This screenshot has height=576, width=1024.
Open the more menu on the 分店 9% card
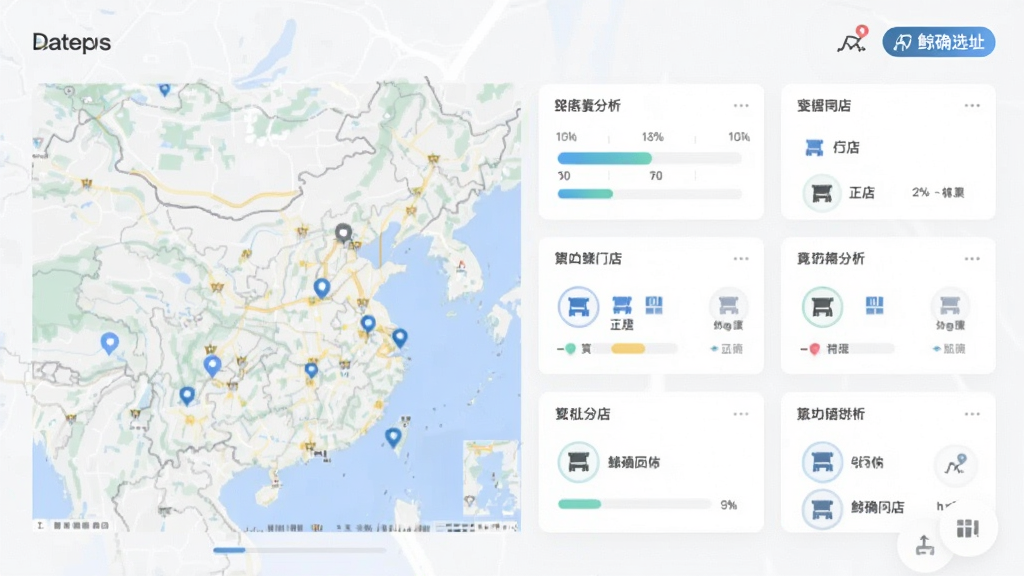coord(741,414)
